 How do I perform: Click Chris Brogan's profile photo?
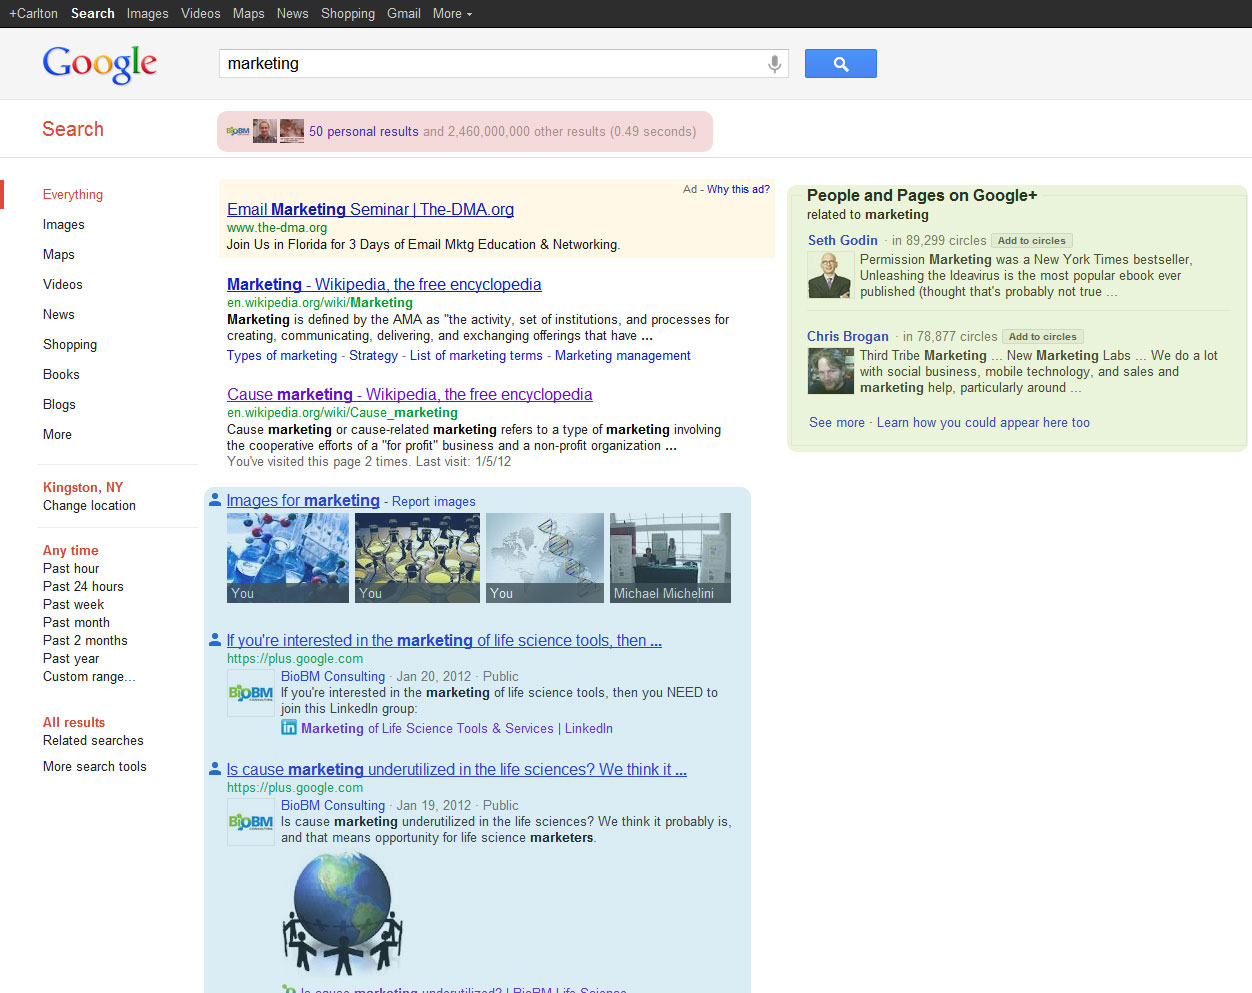pyautogui.click(x=830, y=371)
